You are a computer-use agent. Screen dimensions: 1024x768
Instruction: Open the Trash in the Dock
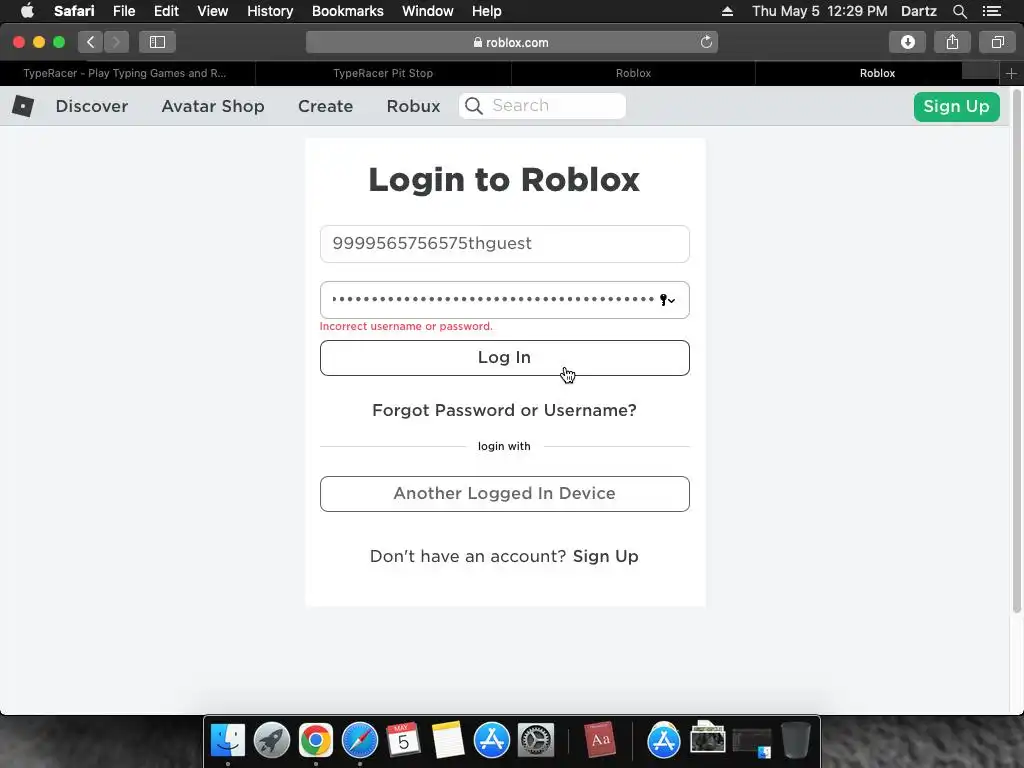pos(795,740)
